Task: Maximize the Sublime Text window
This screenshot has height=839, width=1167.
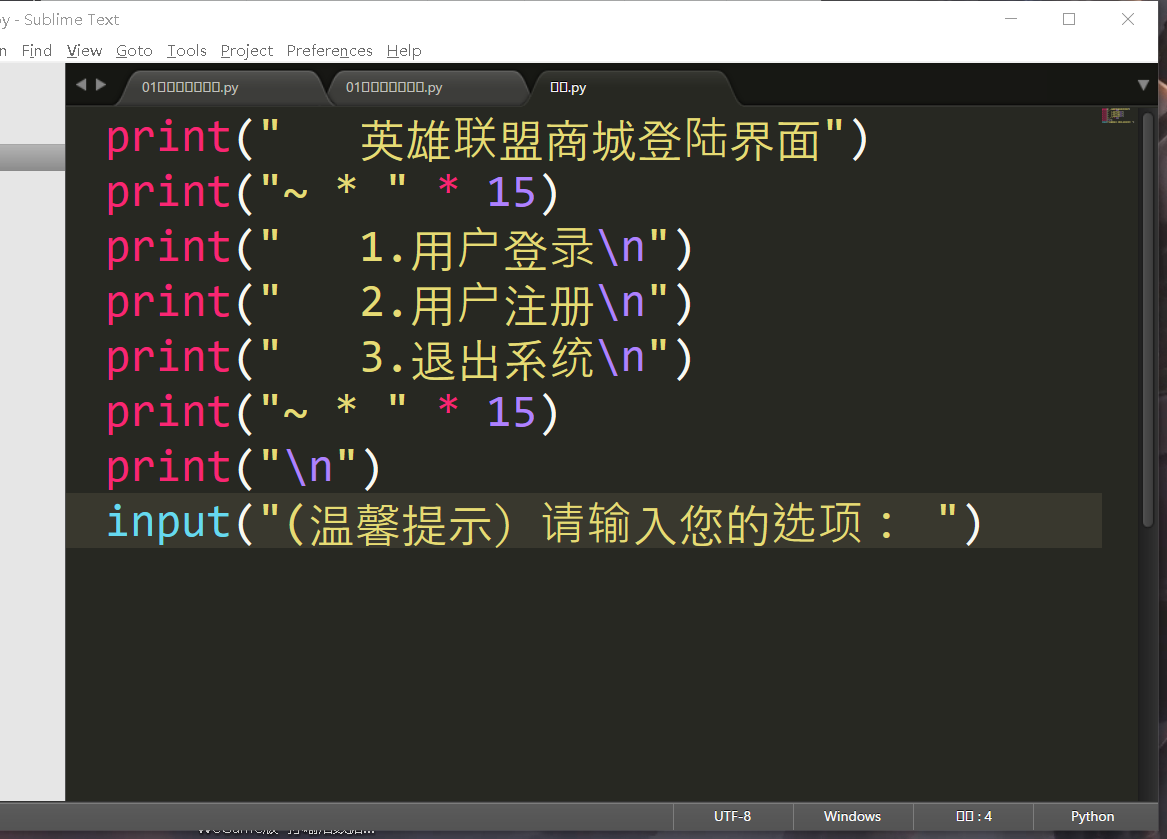Action: [x=1069, y=19]
